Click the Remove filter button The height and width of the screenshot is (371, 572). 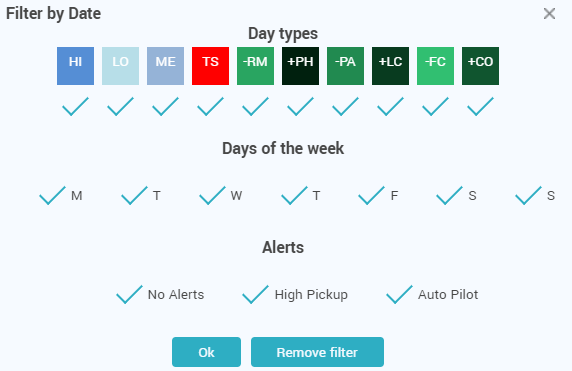point(317,352)
